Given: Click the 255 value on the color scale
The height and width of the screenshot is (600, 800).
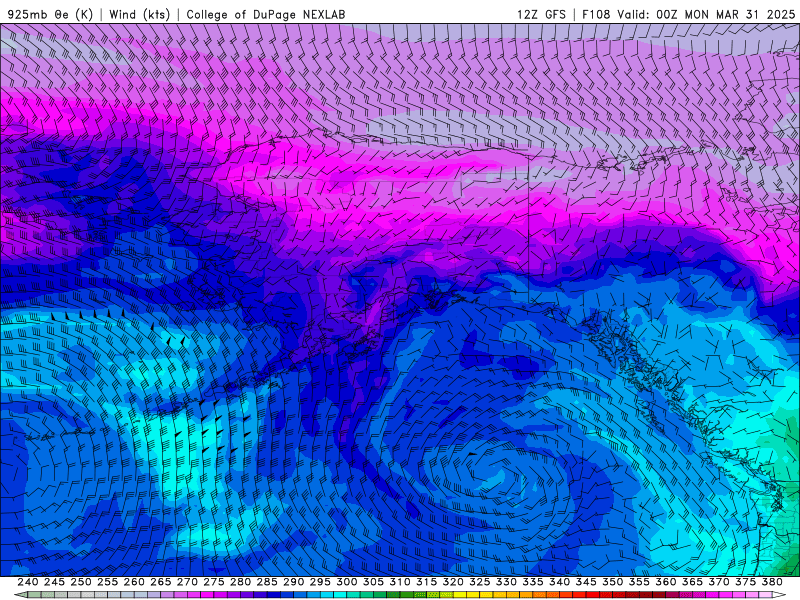Looking at the screenshot, I should (107, 582).
